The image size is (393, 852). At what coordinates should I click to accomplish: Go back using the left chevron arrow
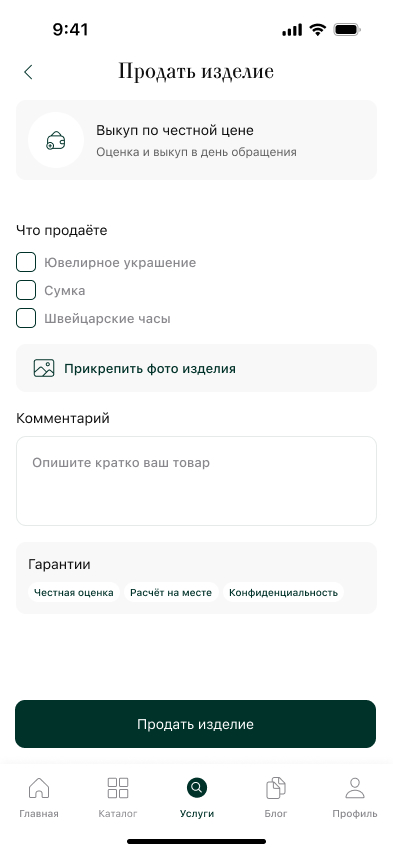tap(28, 72)
